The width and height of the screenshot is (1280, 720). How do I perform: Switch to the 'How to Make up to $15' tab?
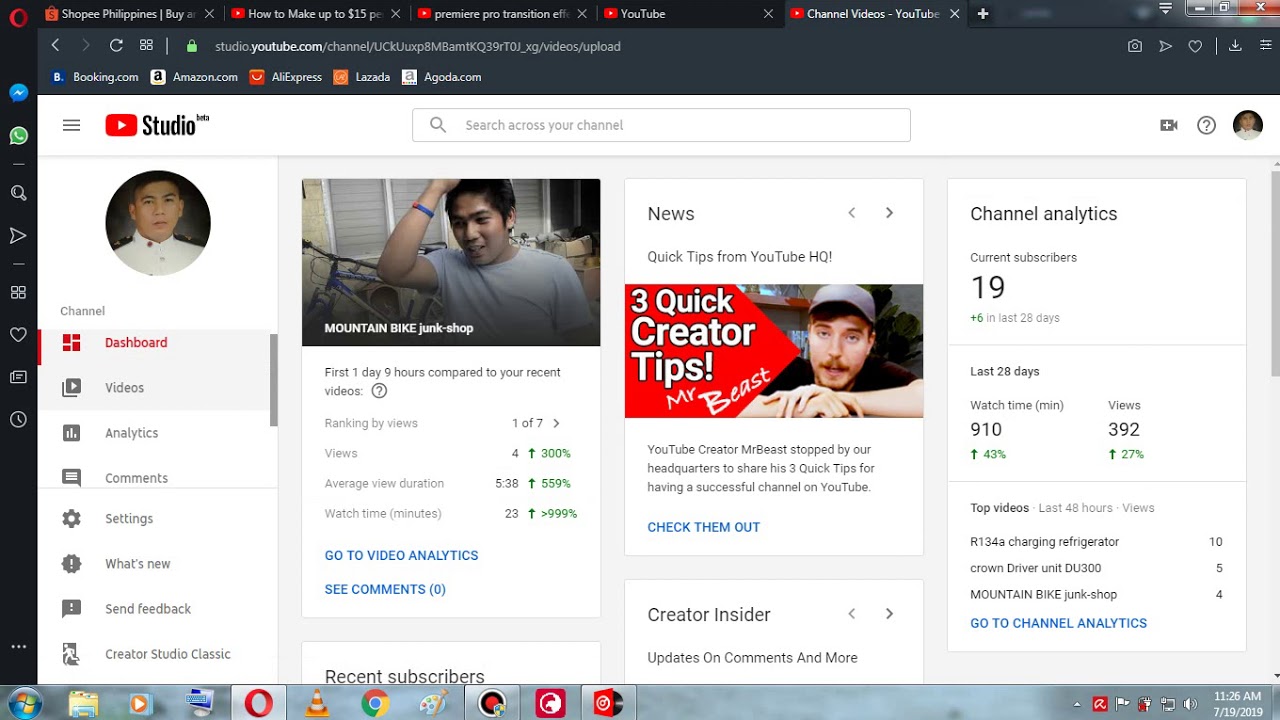point(315,14)
